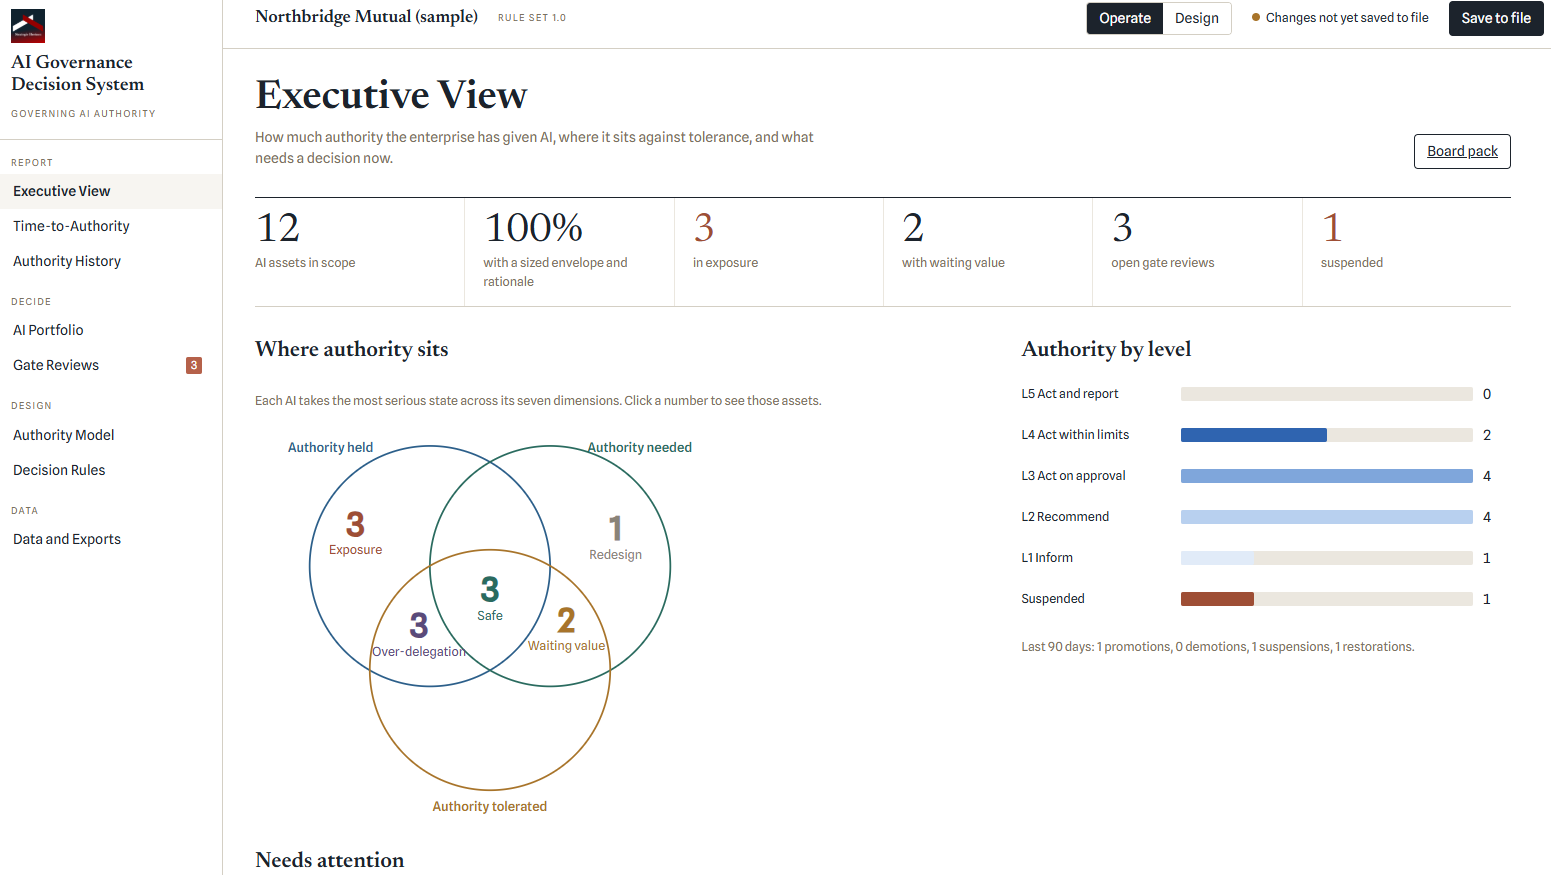Click the L4 Act within limits bar
1551x875 pixels.
tap(1326, 435)
